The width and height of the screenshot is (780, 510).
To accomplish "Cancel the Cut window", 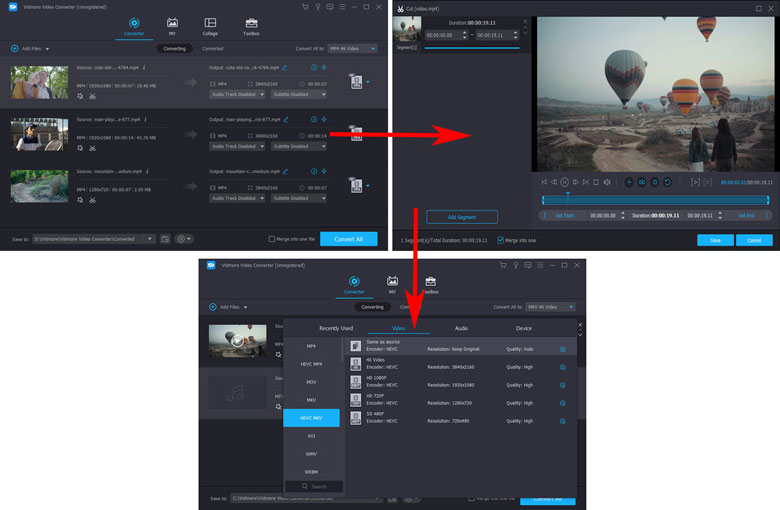I will point(754,240).
